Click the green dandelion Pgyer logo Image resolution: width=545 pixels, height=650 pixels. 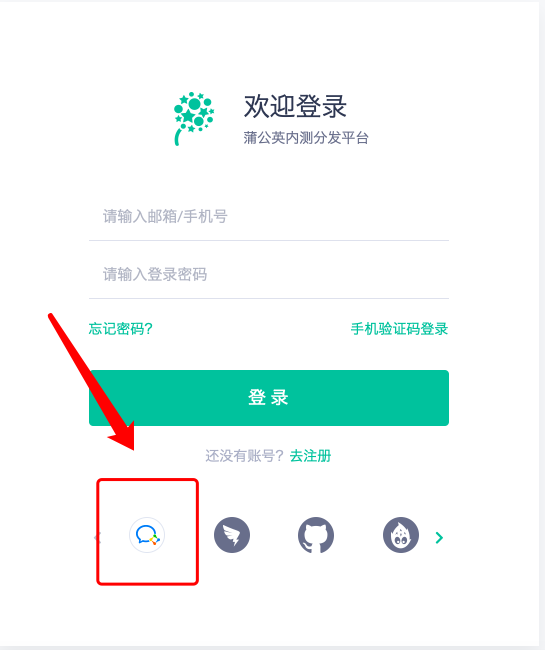(194, 119)
